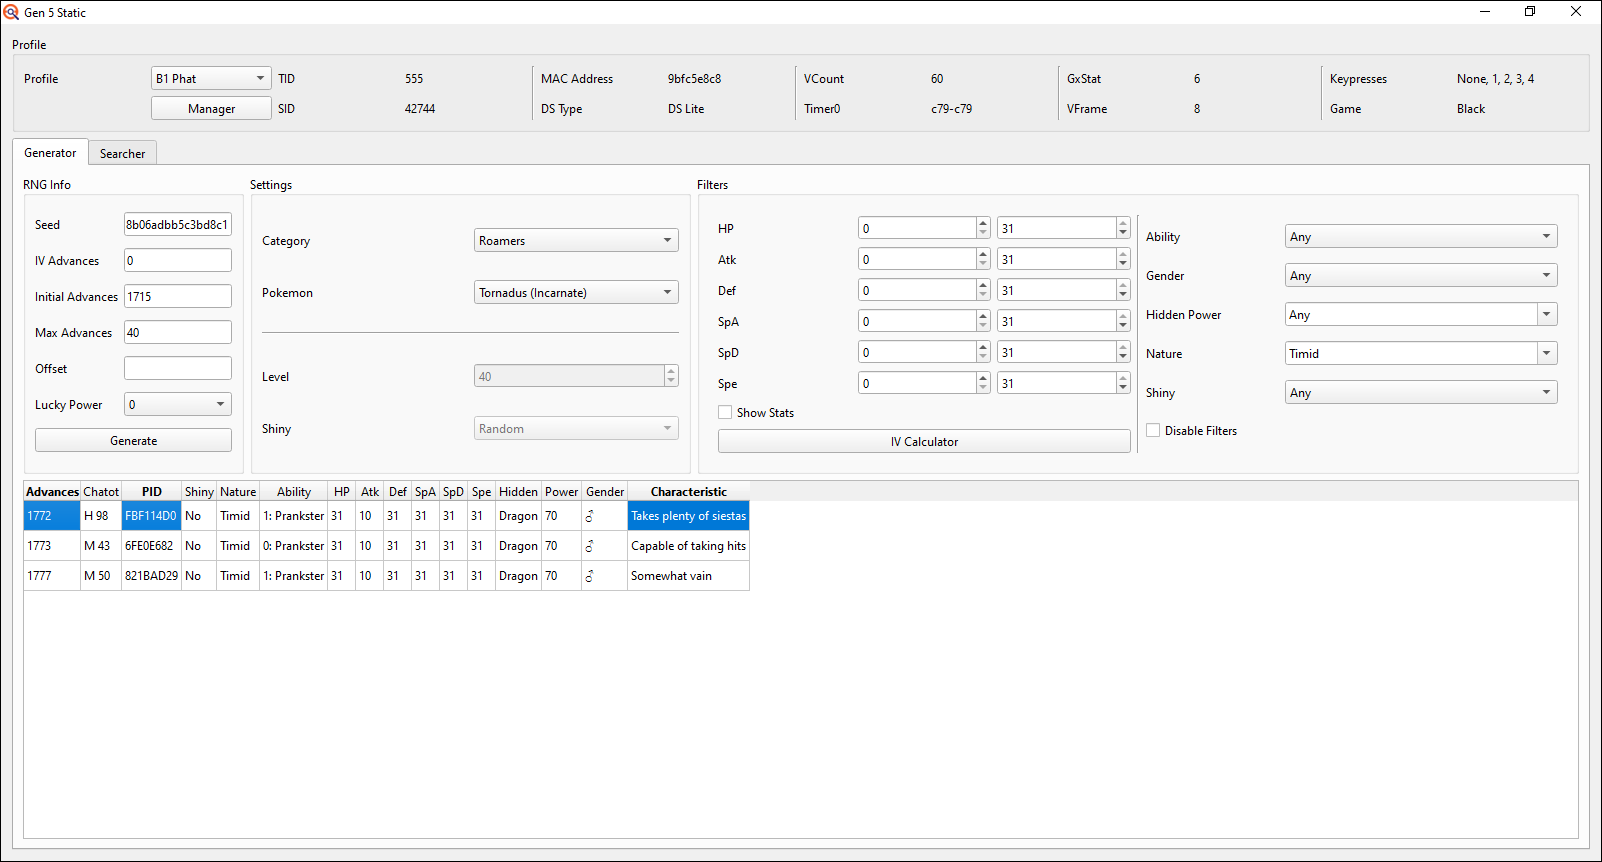This screenshot has width=1602, height=862.
Task: Click the Nature column header
Action: 238,491
